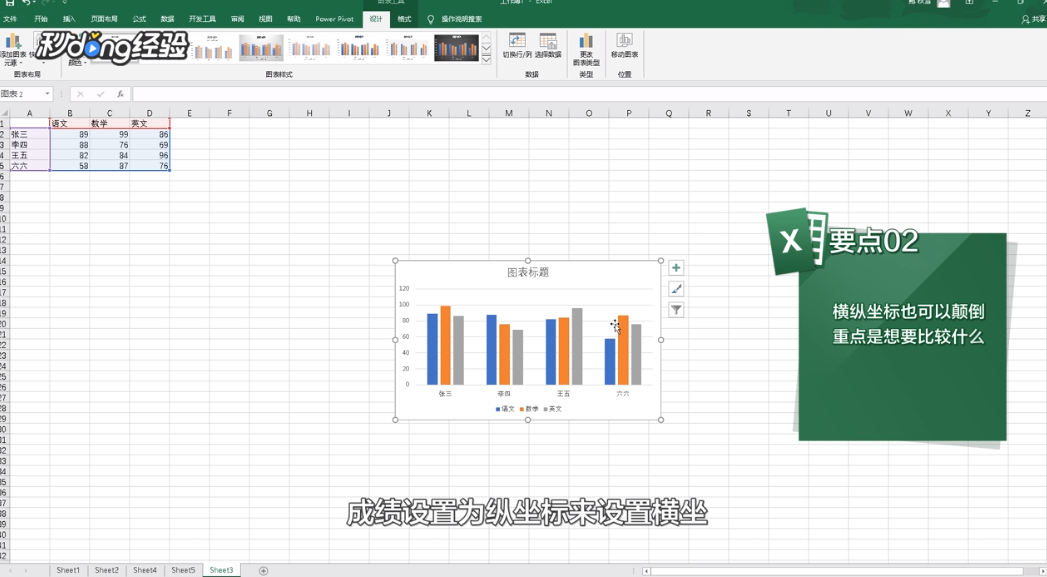
Task: Open the View (视图) tab
Action: 265,19
